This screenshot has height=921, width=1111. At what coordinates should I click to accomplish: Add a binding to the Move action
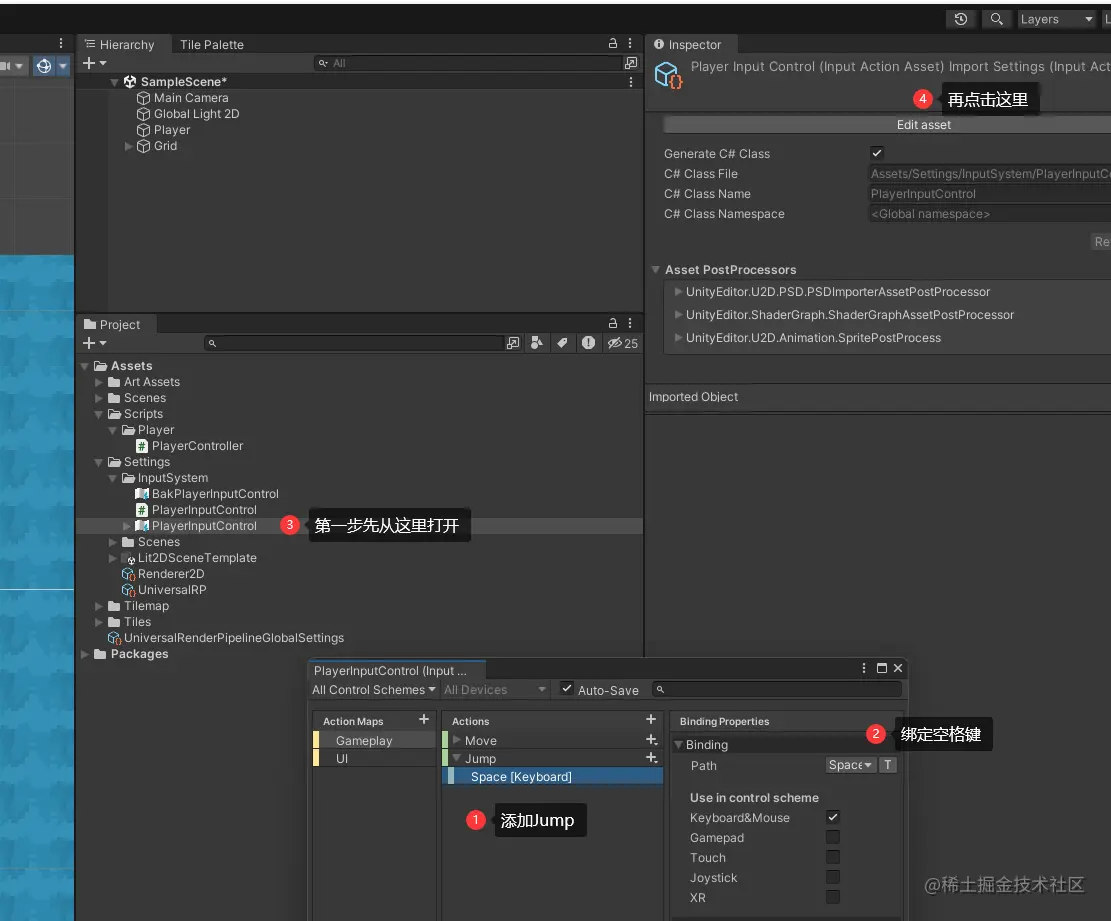pos(651,740)
